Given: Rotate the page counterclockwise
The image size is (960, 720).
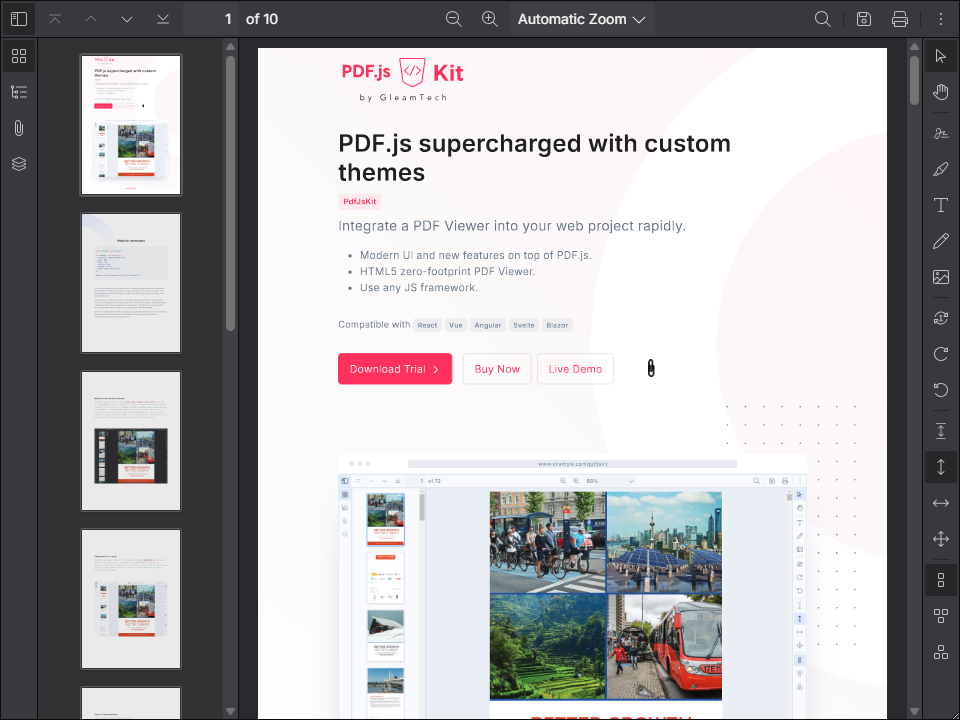Looking at the screenshot, I should pyautogui.click(x=941, y=390).
